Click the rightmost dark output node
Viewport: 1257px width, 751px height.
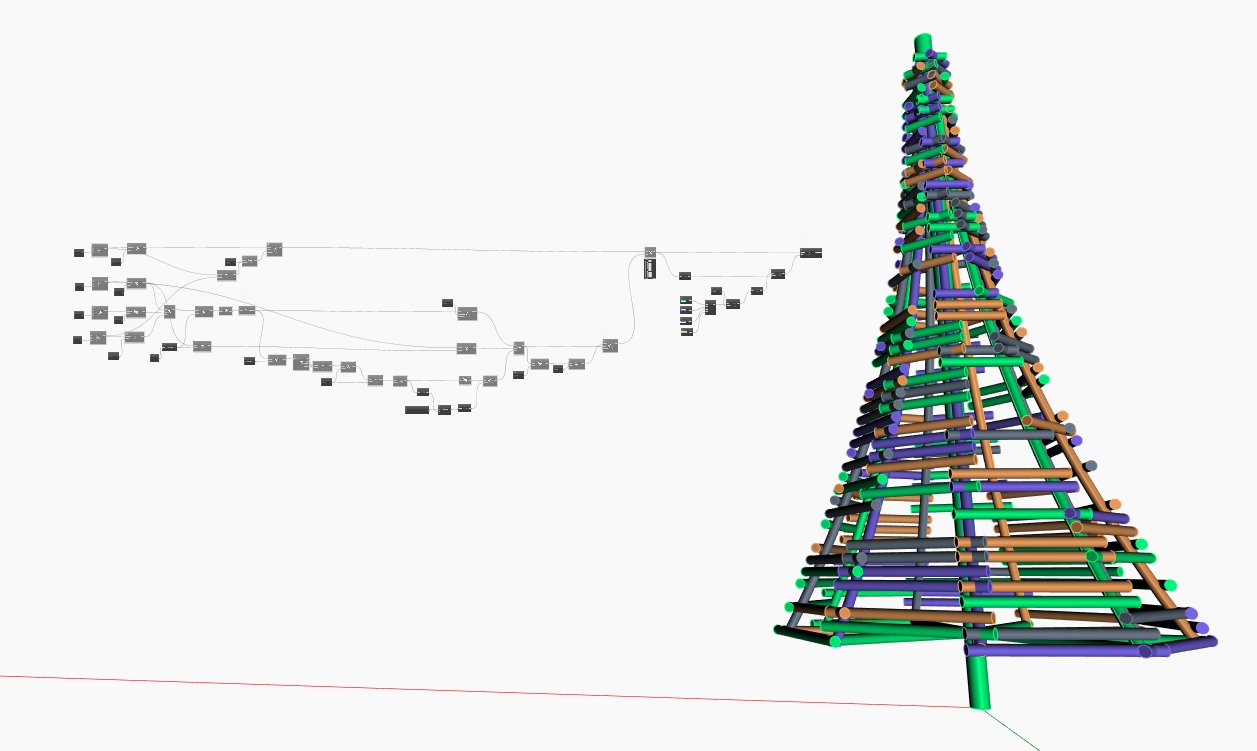pyautogui.click(x=811, y=253)
